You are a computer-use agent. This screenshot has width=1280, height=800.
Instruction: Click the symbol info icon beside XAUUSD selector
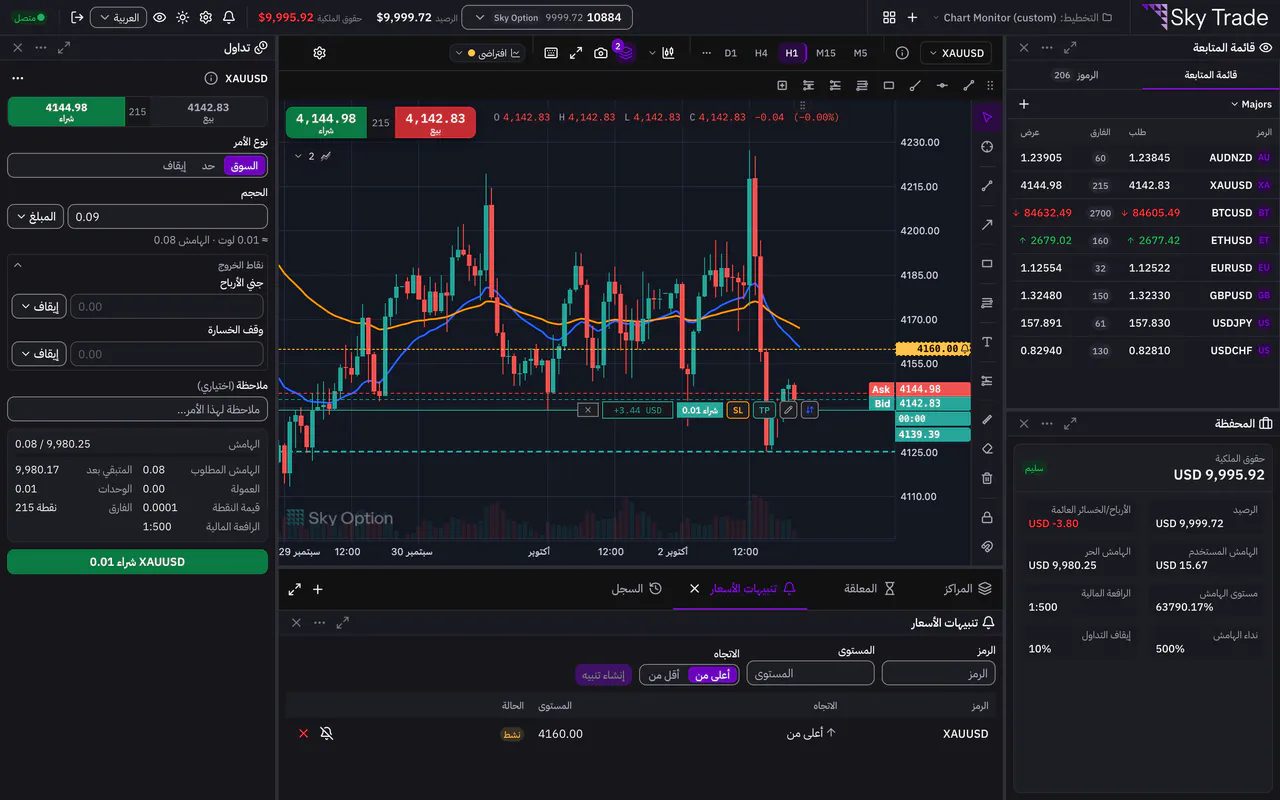click(902, 53)
